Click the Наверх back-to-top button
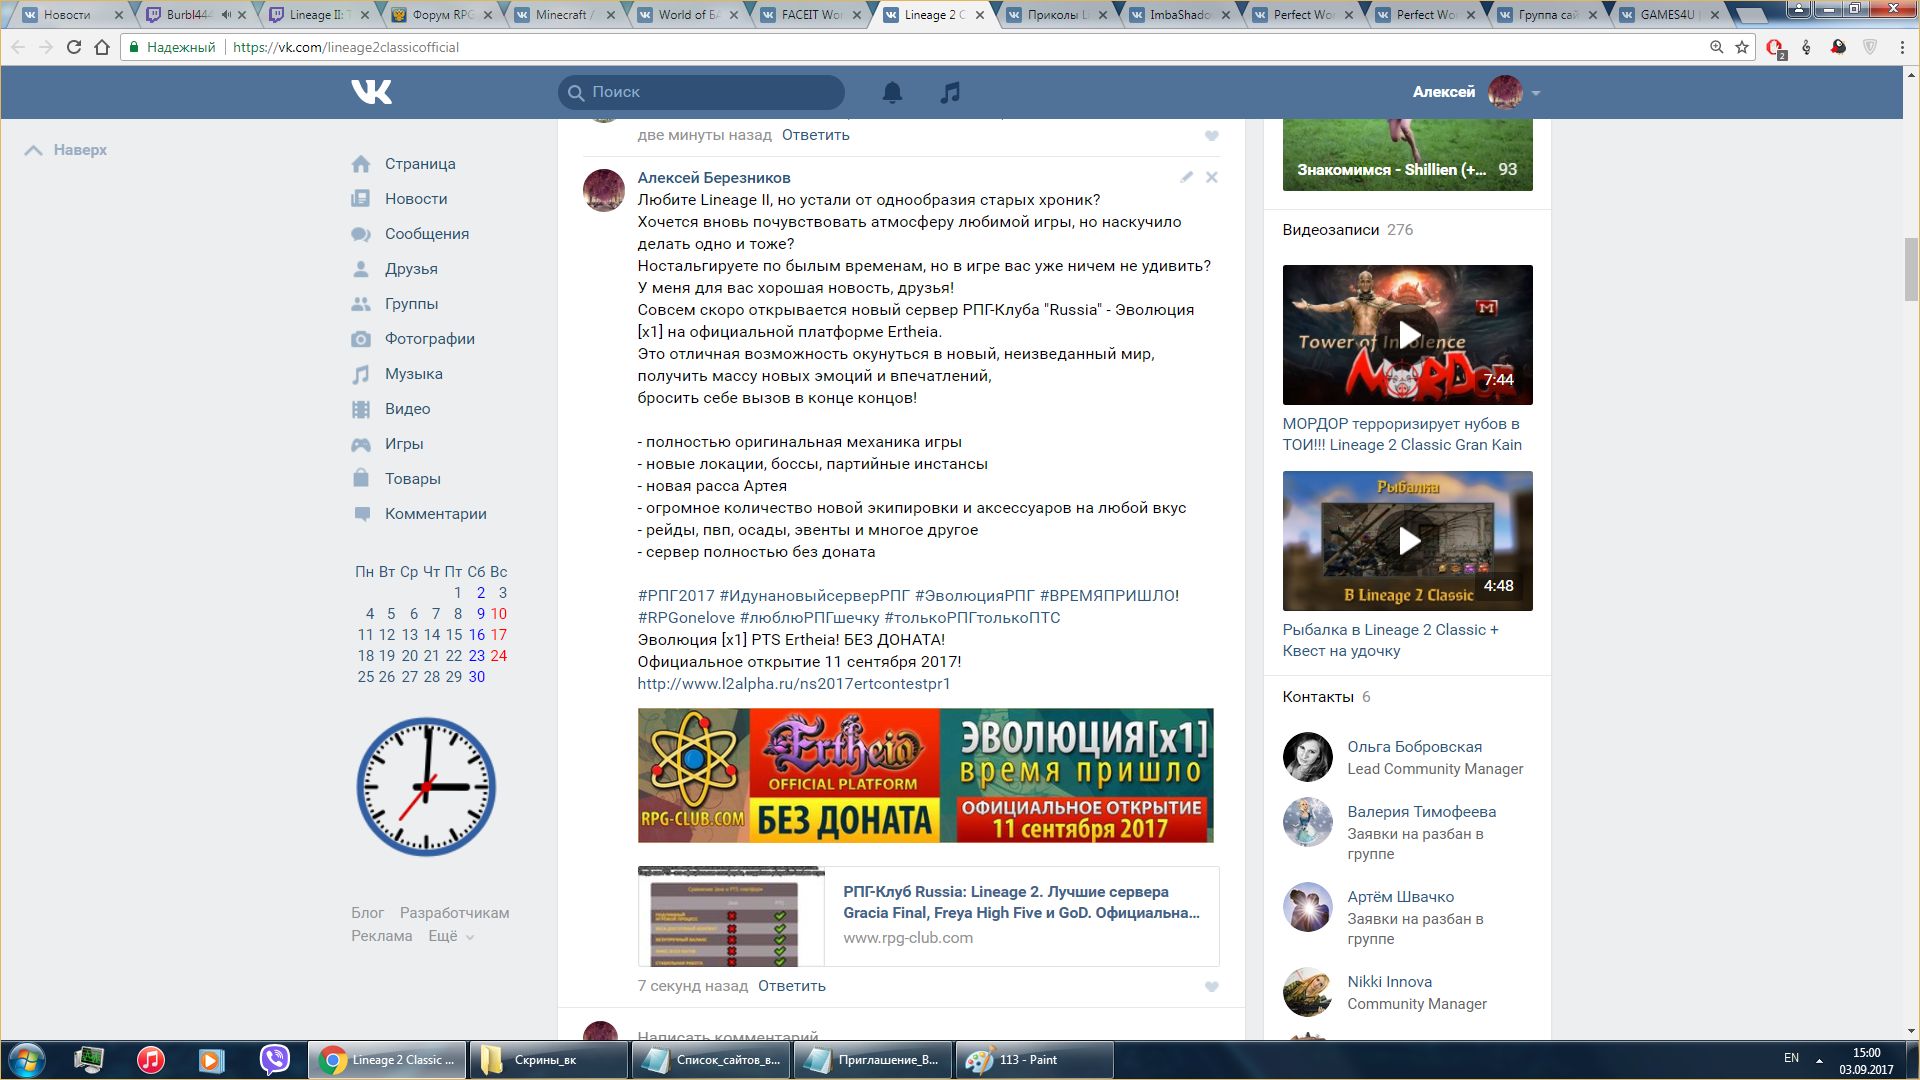Viewport: 1920px width, 1080px height. [x=66, y=150]
